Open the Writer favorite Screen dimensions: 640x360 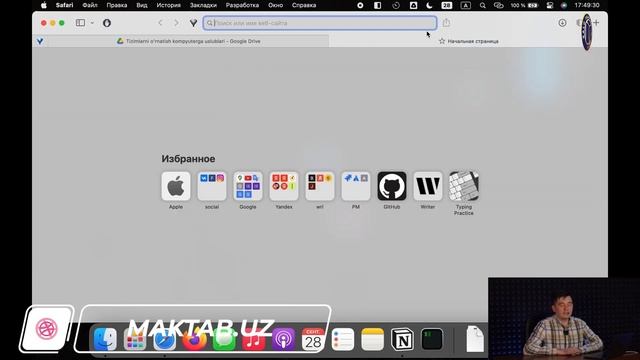point(428,186)
